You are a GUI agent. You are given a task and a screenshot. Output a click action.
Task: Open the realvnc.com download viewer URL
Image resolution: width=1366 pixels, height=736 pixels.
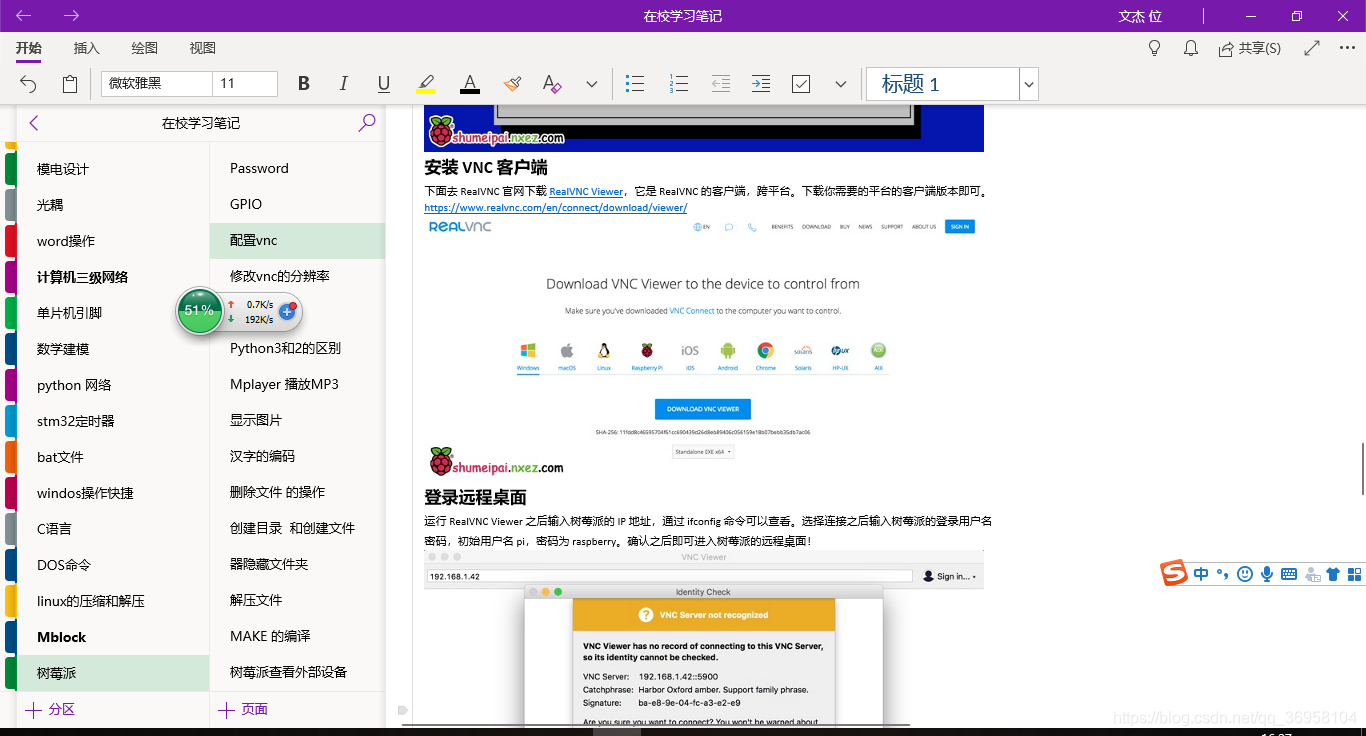[x=555, y=208]
